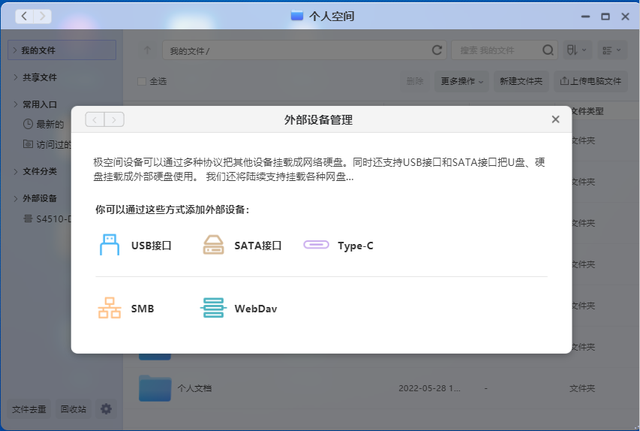Click forward arrow in 个人空间 title bar
This screenshot has height=431, width=640.
coord(42,16)
